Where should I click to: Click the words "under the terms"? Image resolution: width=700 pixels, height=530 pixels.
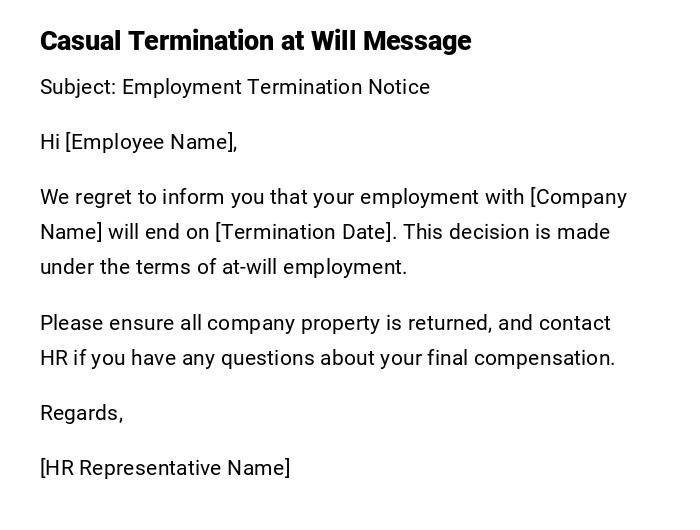coord(103,267)
